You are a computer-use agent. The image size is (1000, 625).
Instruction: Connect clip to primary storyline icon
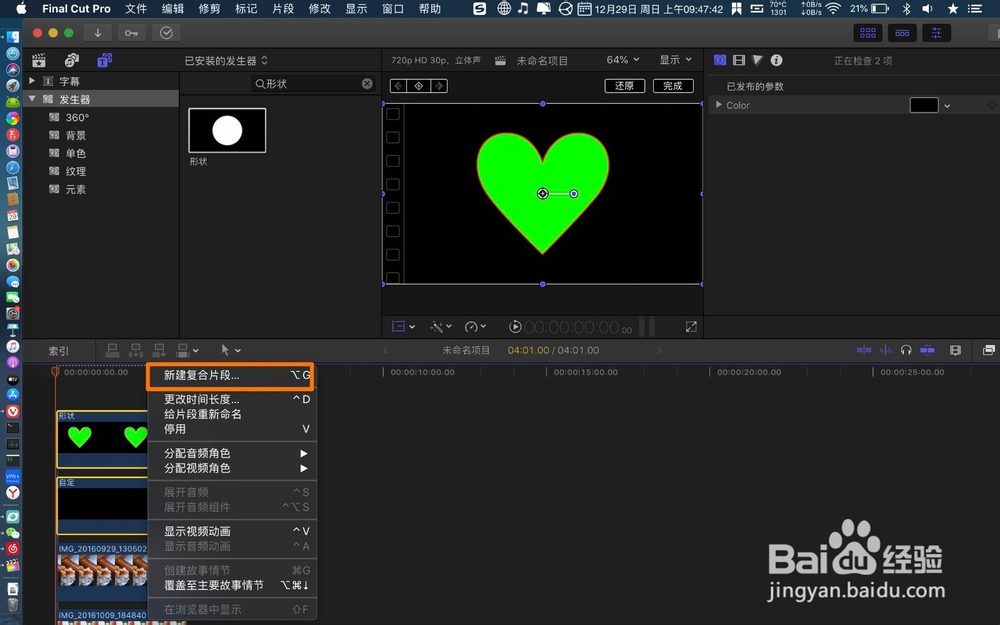coord(112,349)
